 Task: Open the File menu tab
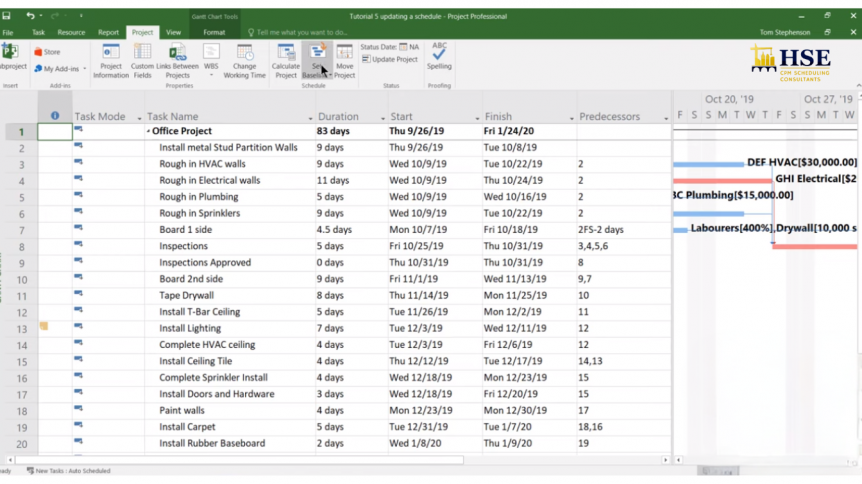tap(8, 32)
